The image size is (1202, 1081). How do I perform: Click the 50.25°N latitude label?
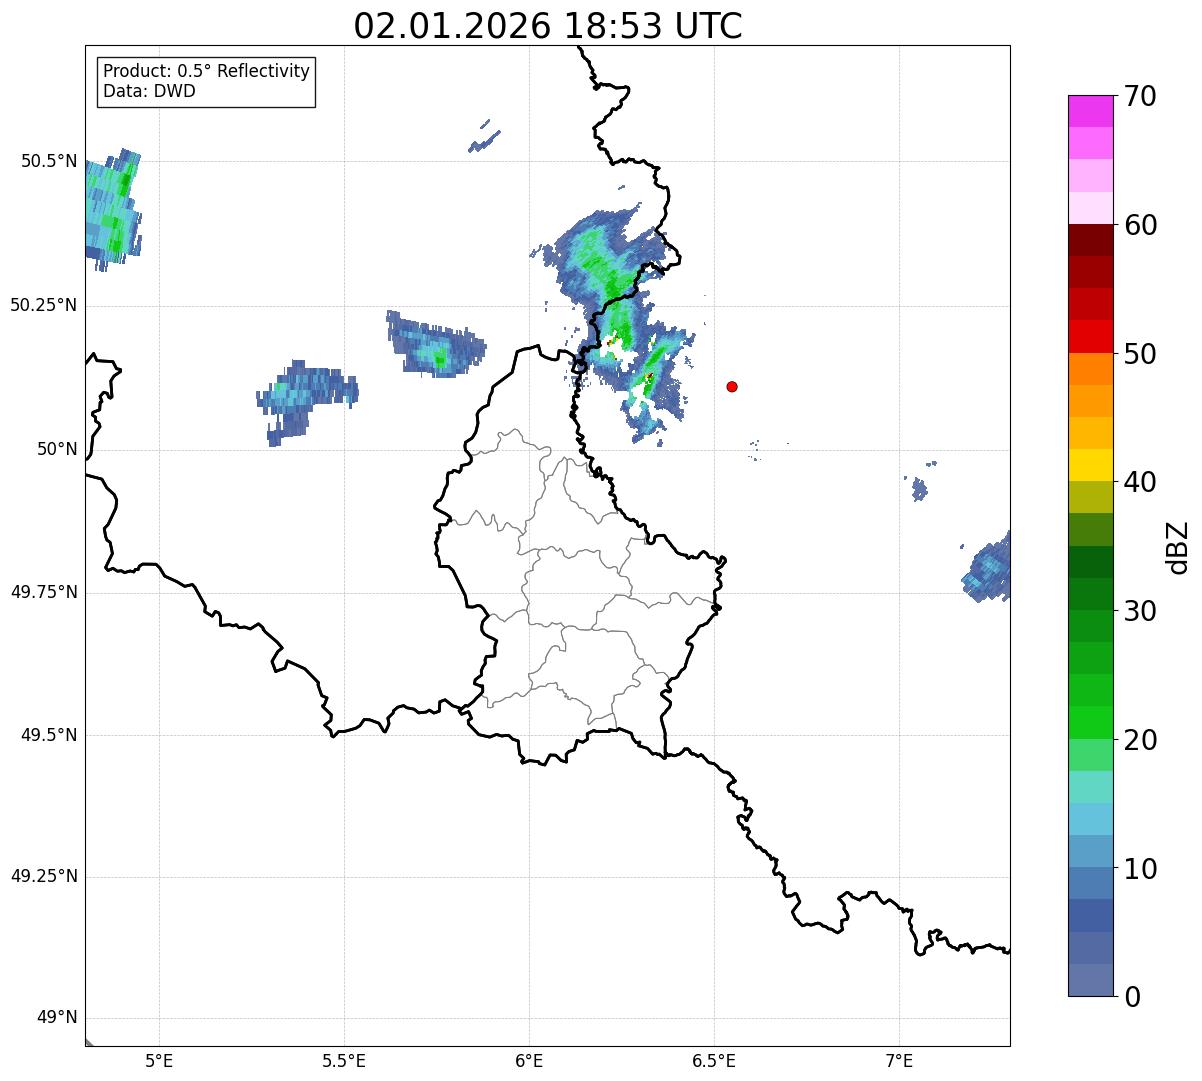point(44,305)
